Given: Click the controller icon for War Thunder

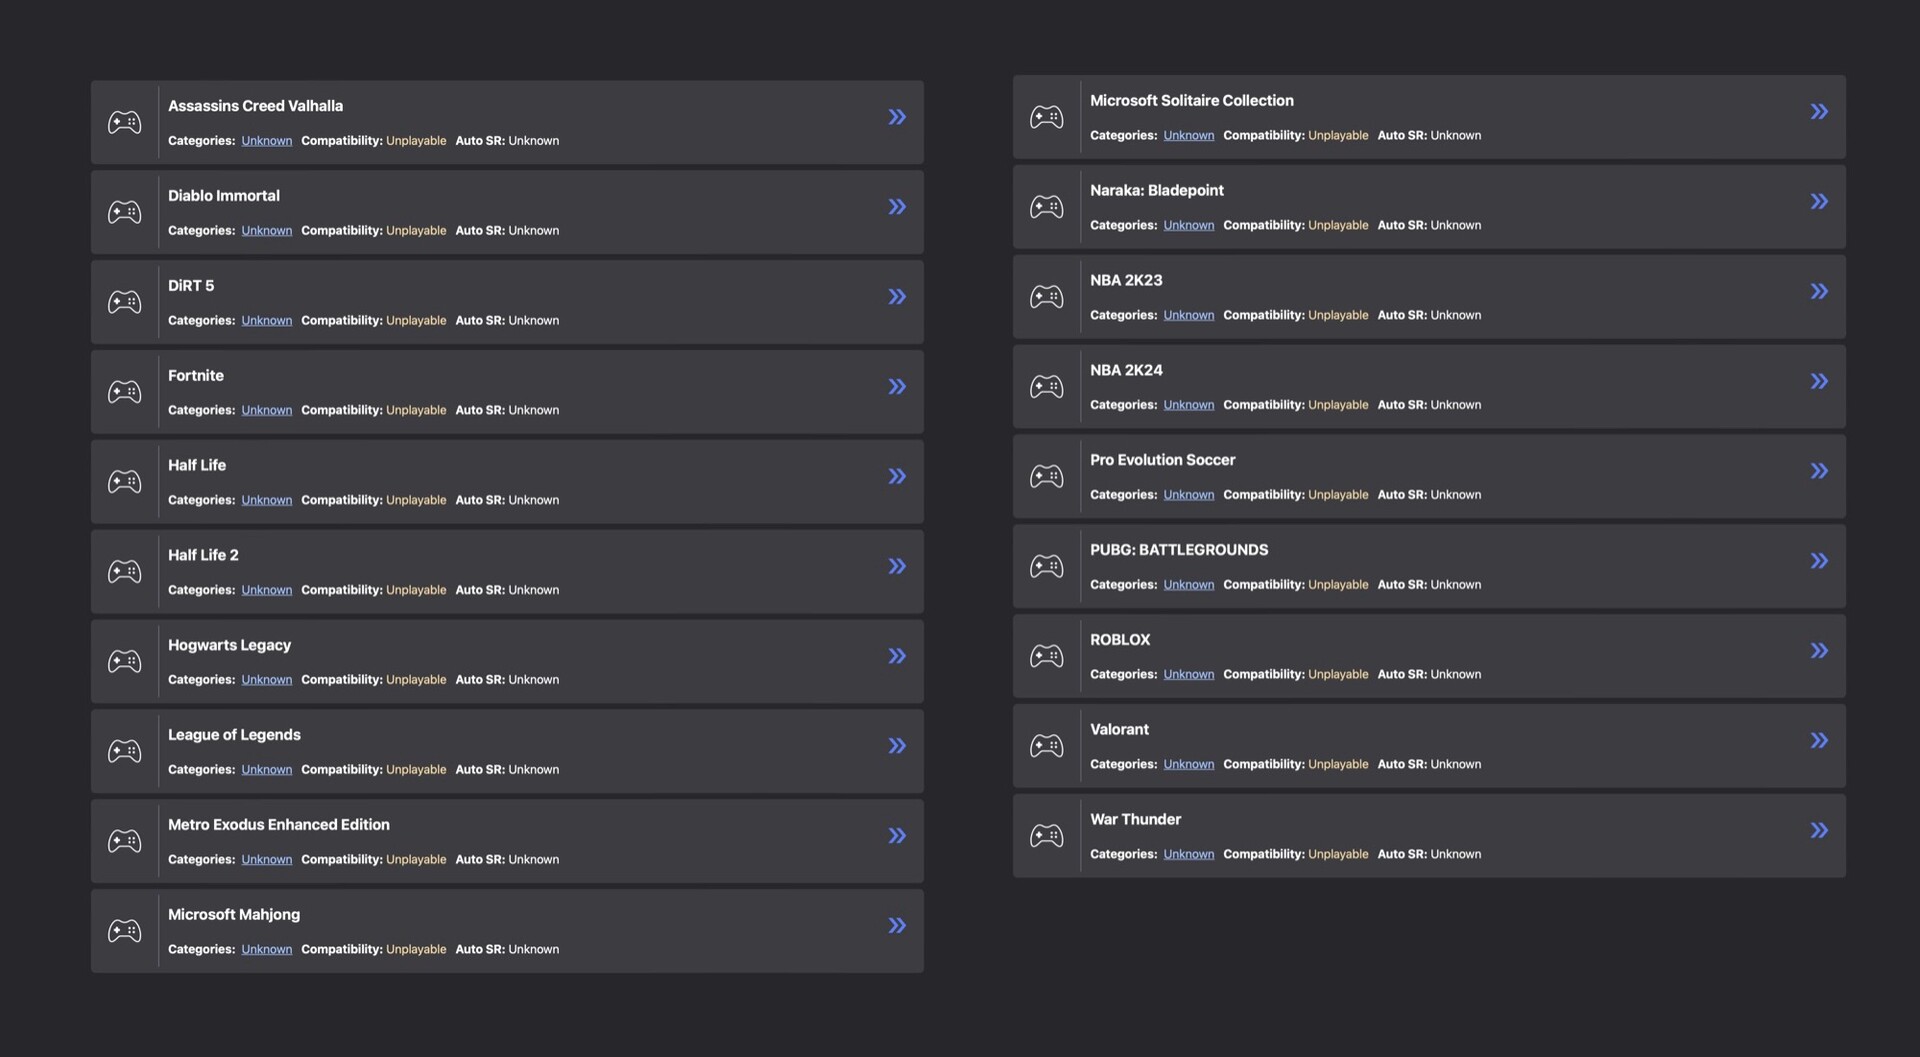Looking at the screenshot, I should pyautogui.click(x=1047, y=836).
